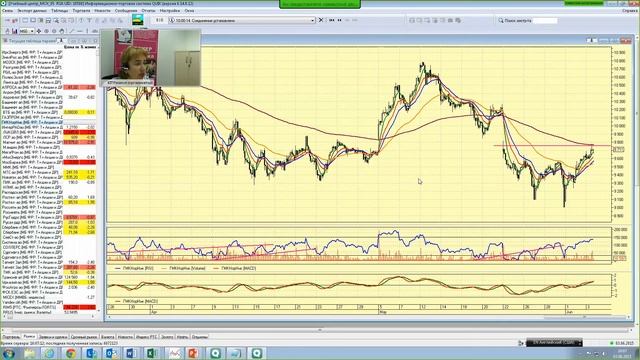Expand the connection status dropdown
The image size is (640, 360).
click(x=313, y=20)
